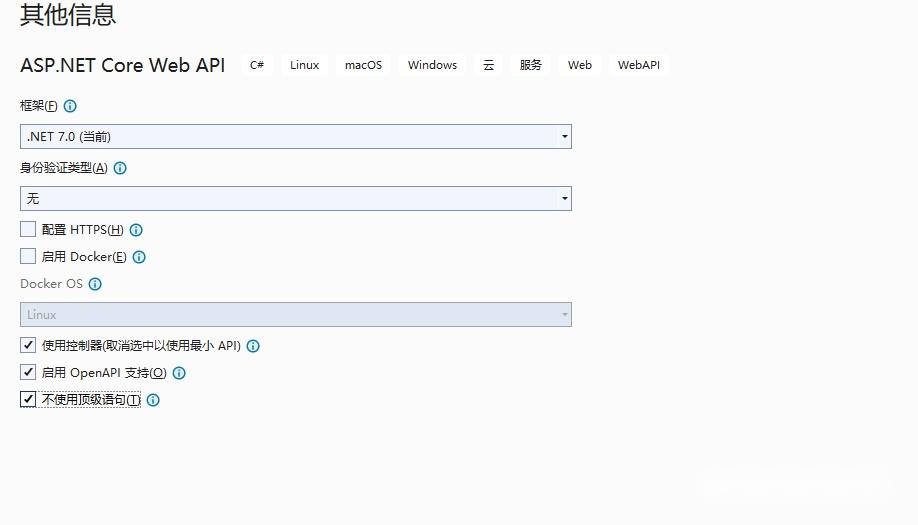
Task: Click the info icon beside 启用 Docker(E)
Action: pyautogui.click(x=139, y=257)
